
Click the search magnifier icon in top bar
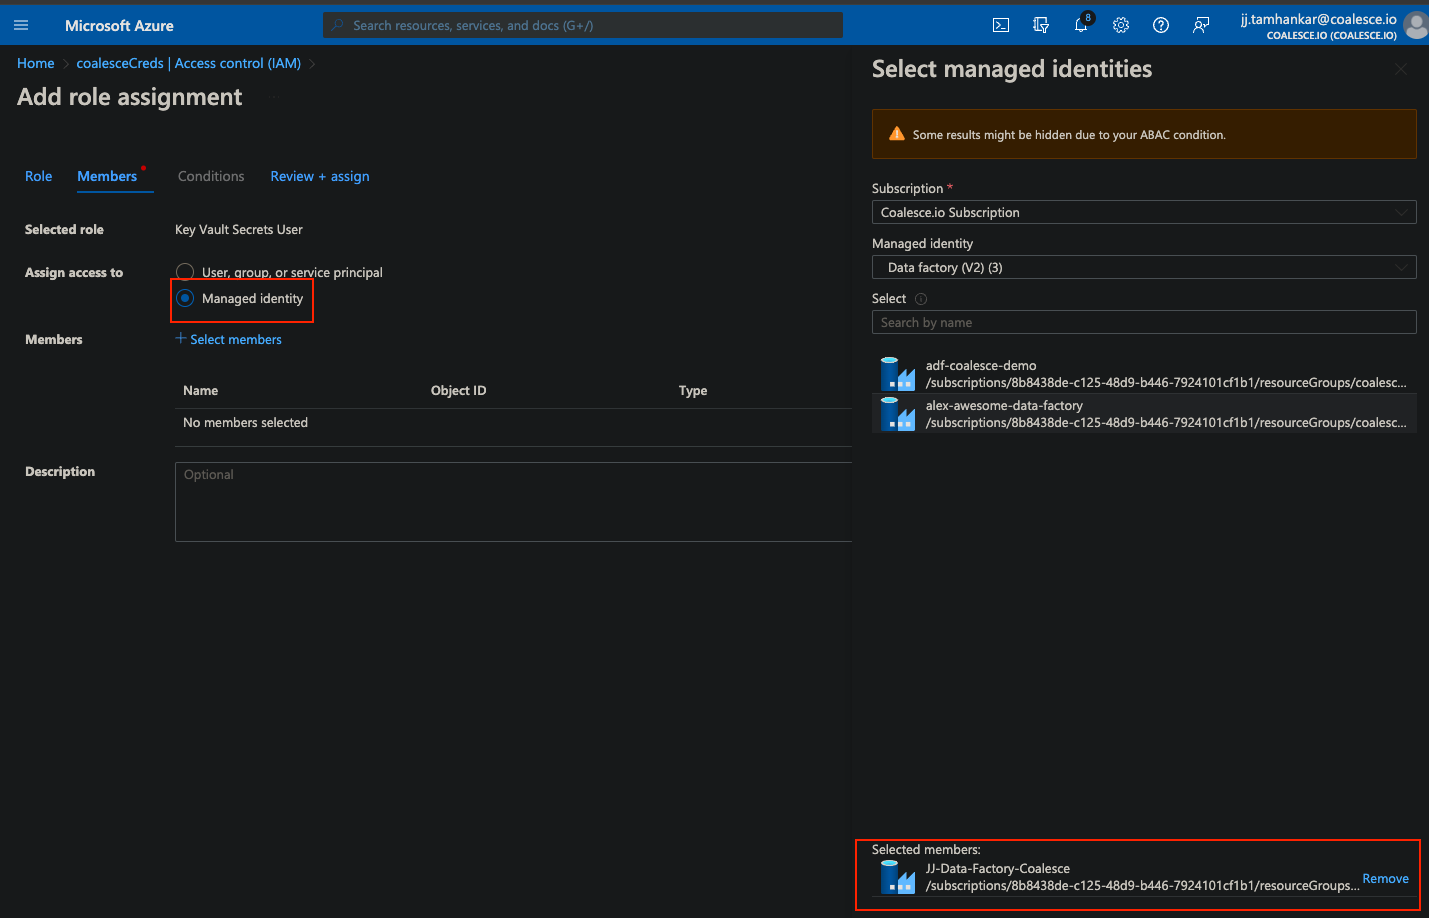point(338,25)
